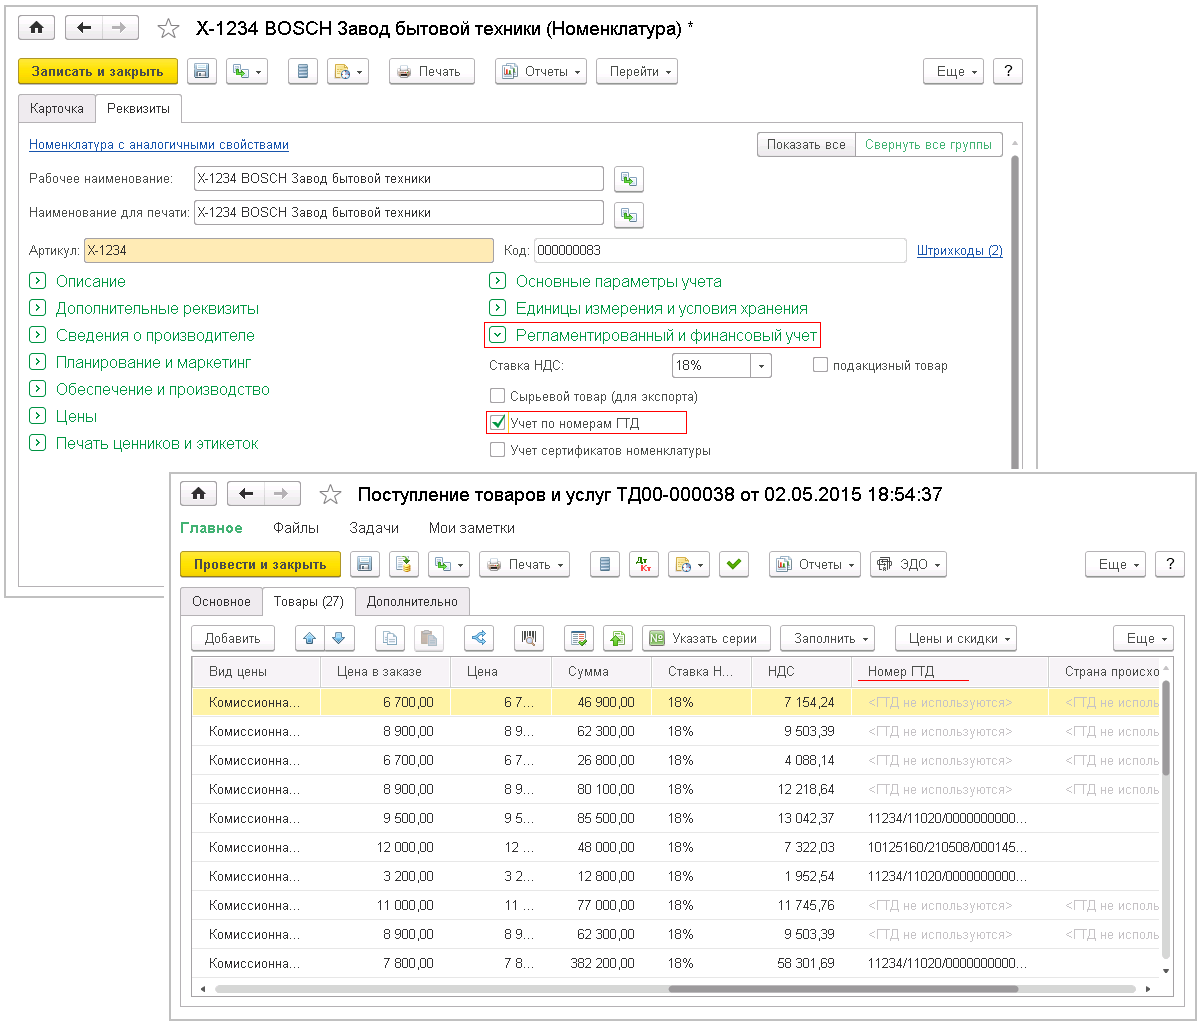Open Перейти dropdown
This screenshot has width=1203, height=1031.
pyautogui.click(x=637, y=71)
